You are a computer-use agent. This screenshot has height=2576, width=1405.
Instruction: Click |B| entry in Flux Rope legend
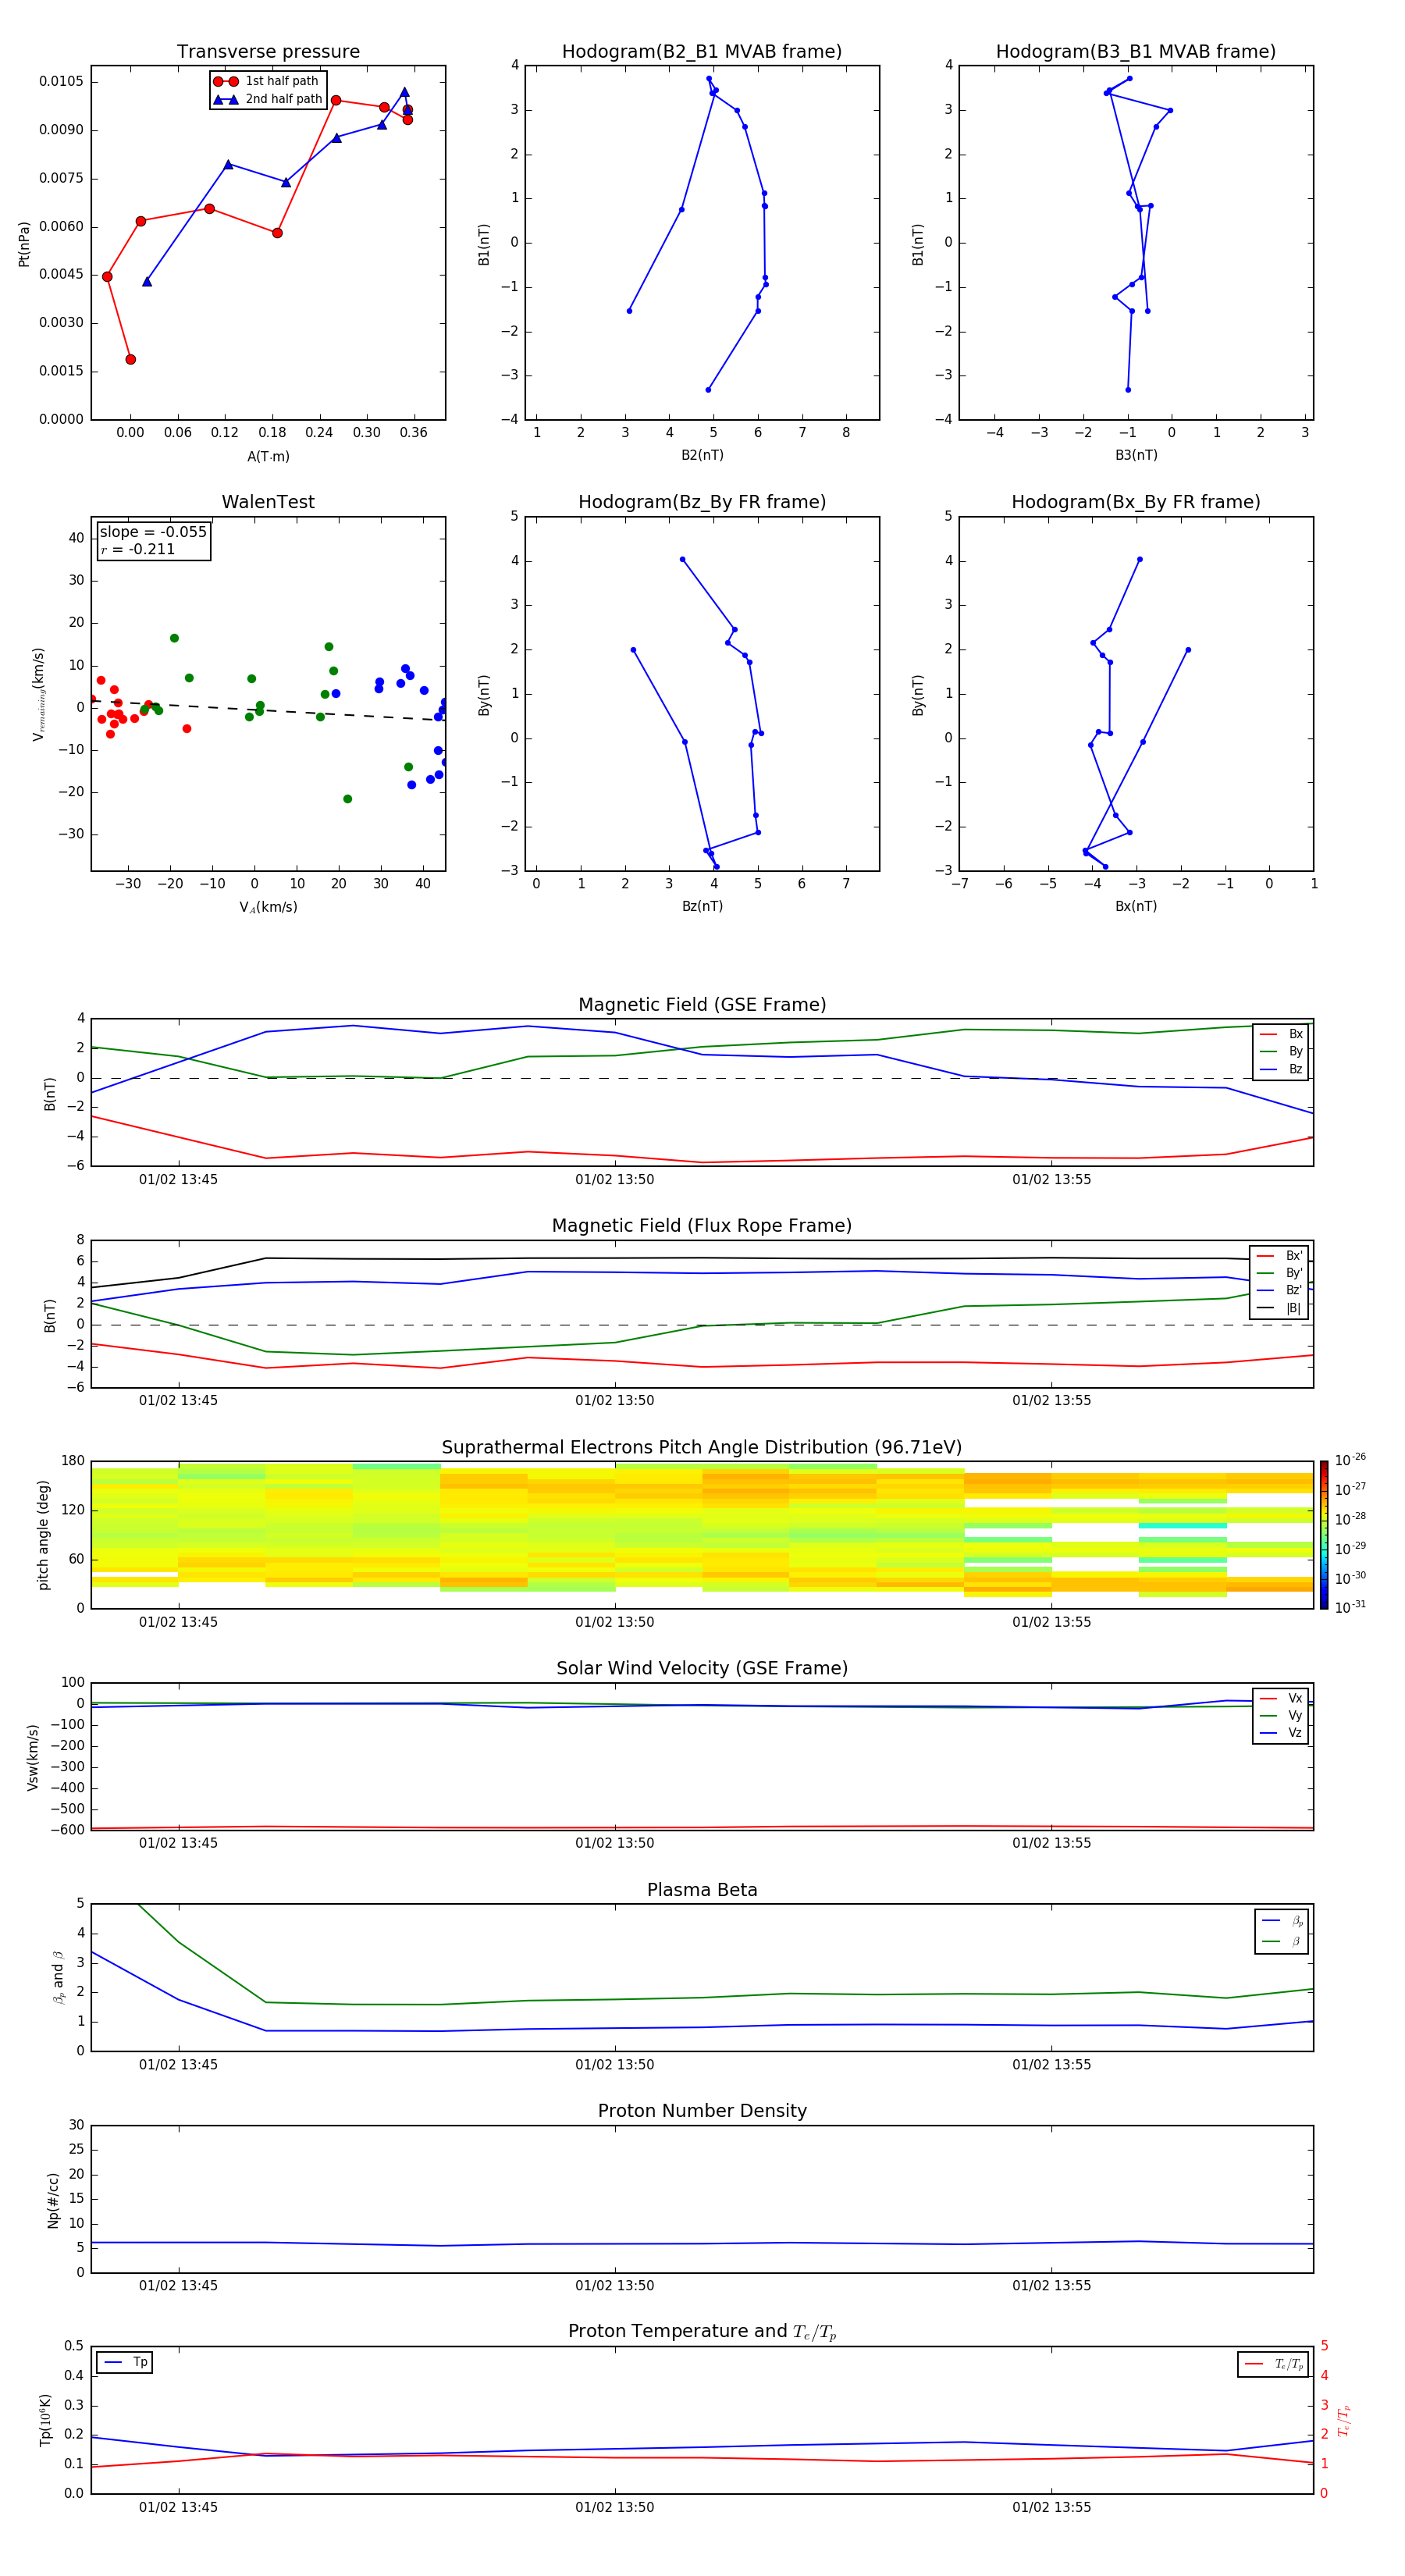pos(1279,1308)
